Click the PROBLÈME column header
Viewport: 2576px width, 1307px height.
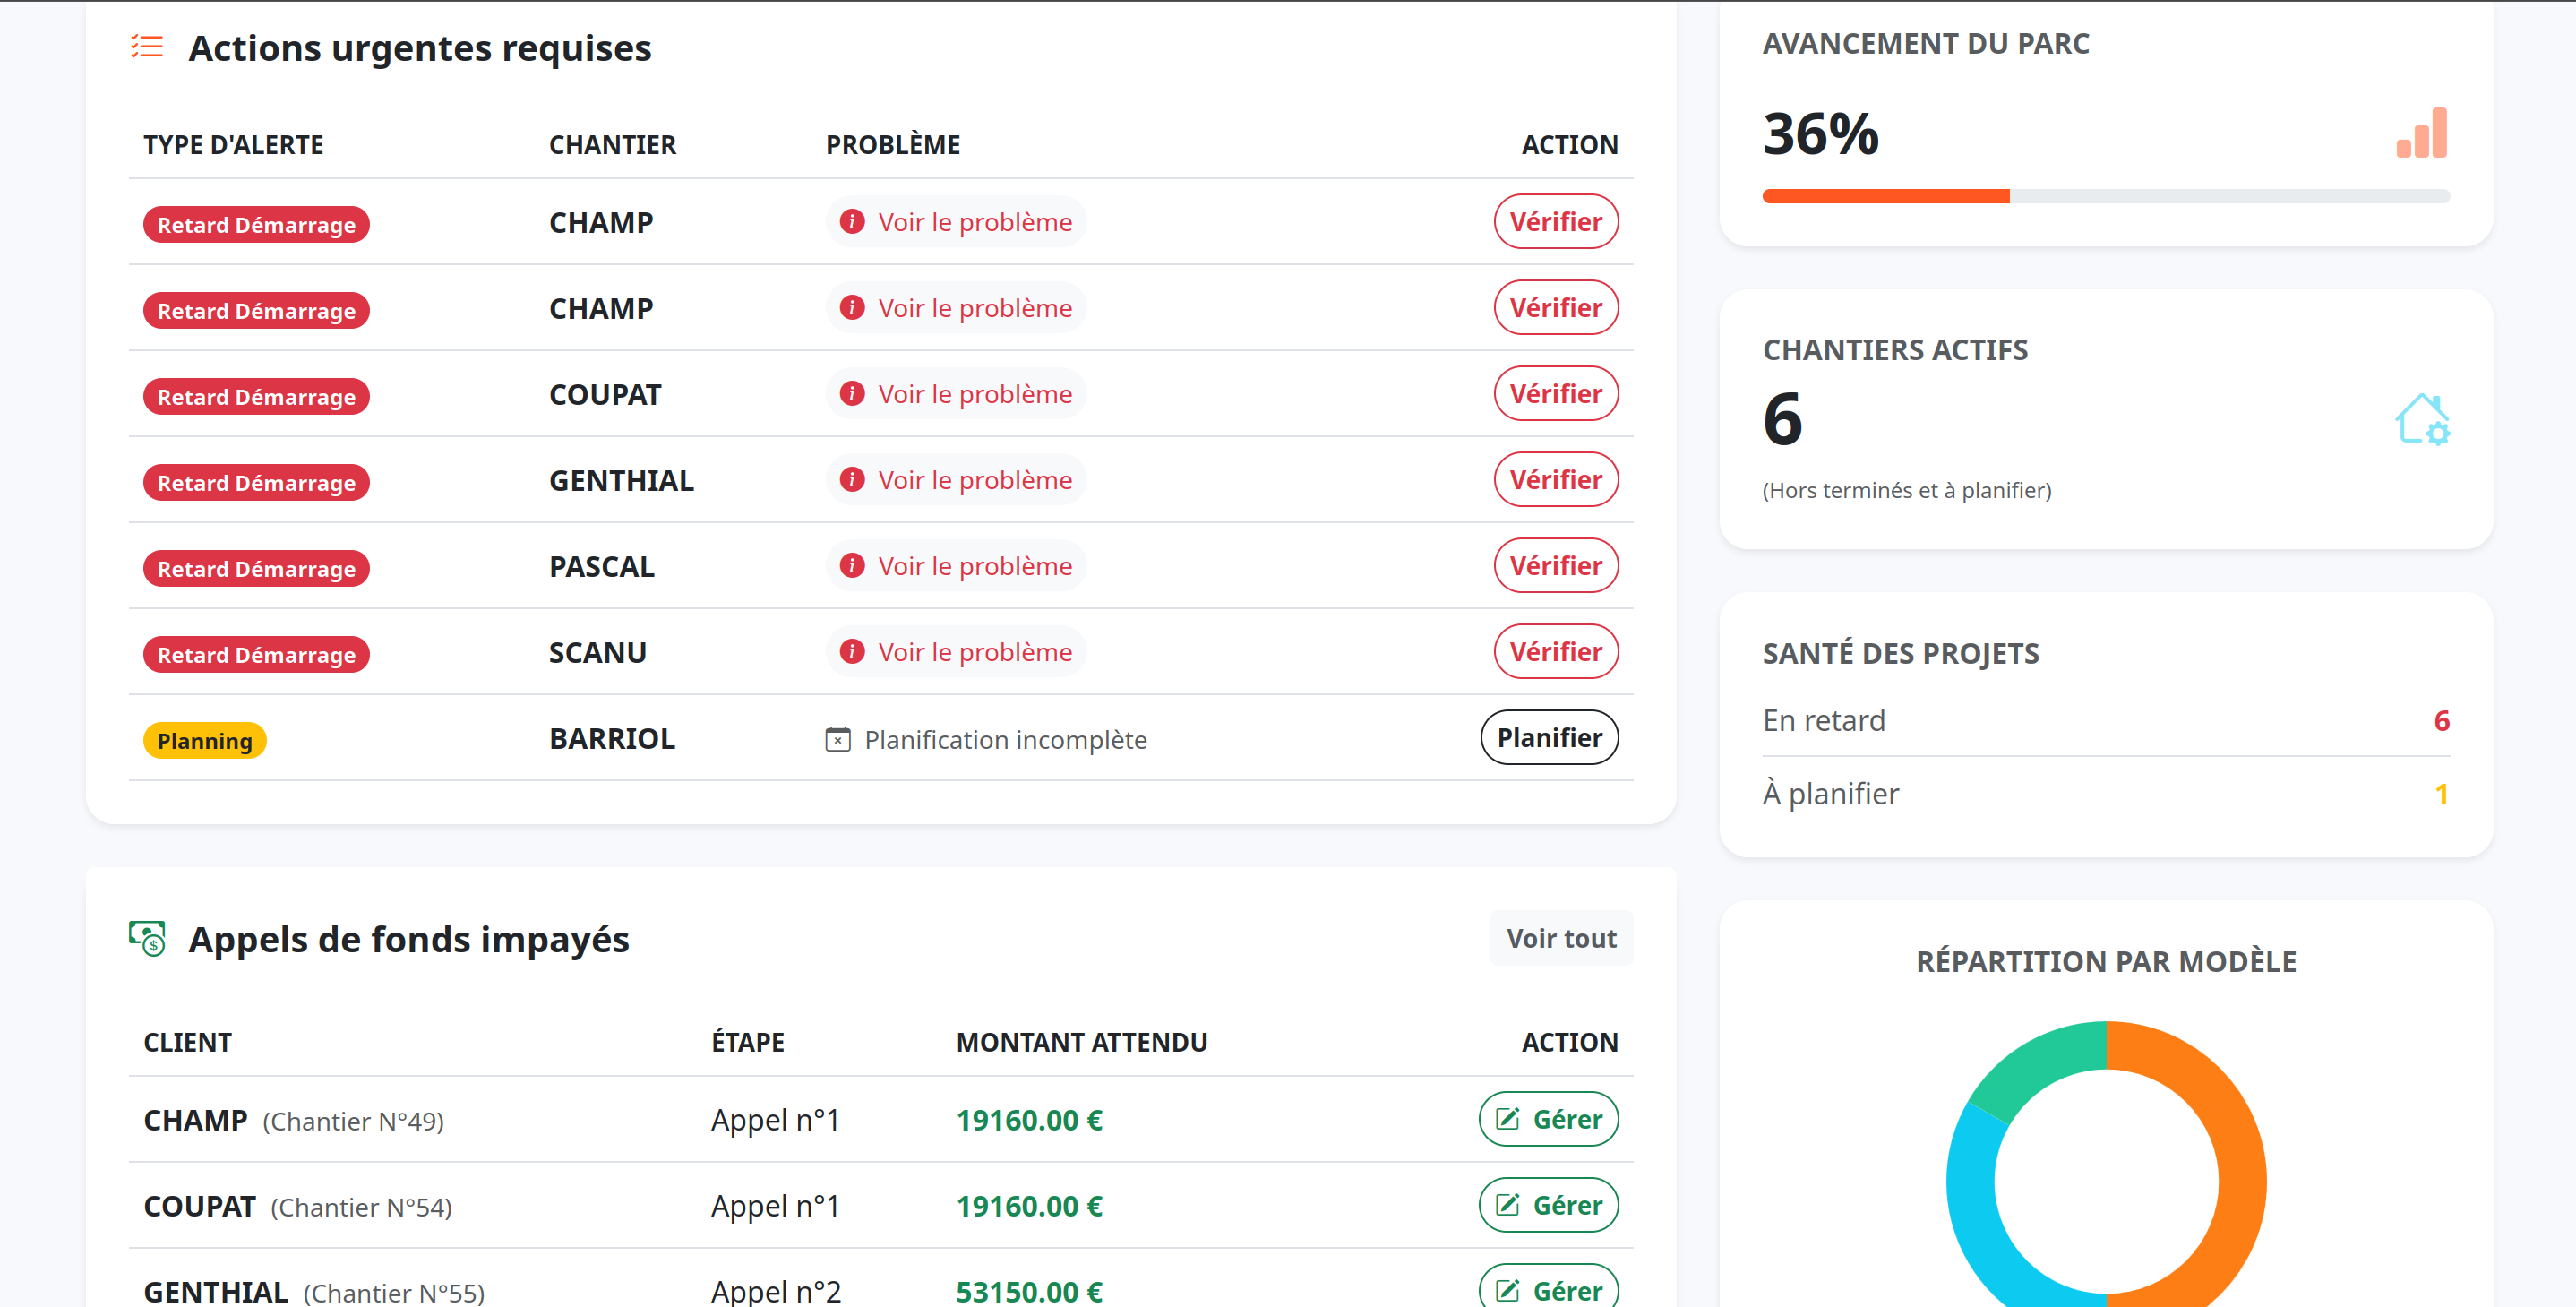[893, 145]
